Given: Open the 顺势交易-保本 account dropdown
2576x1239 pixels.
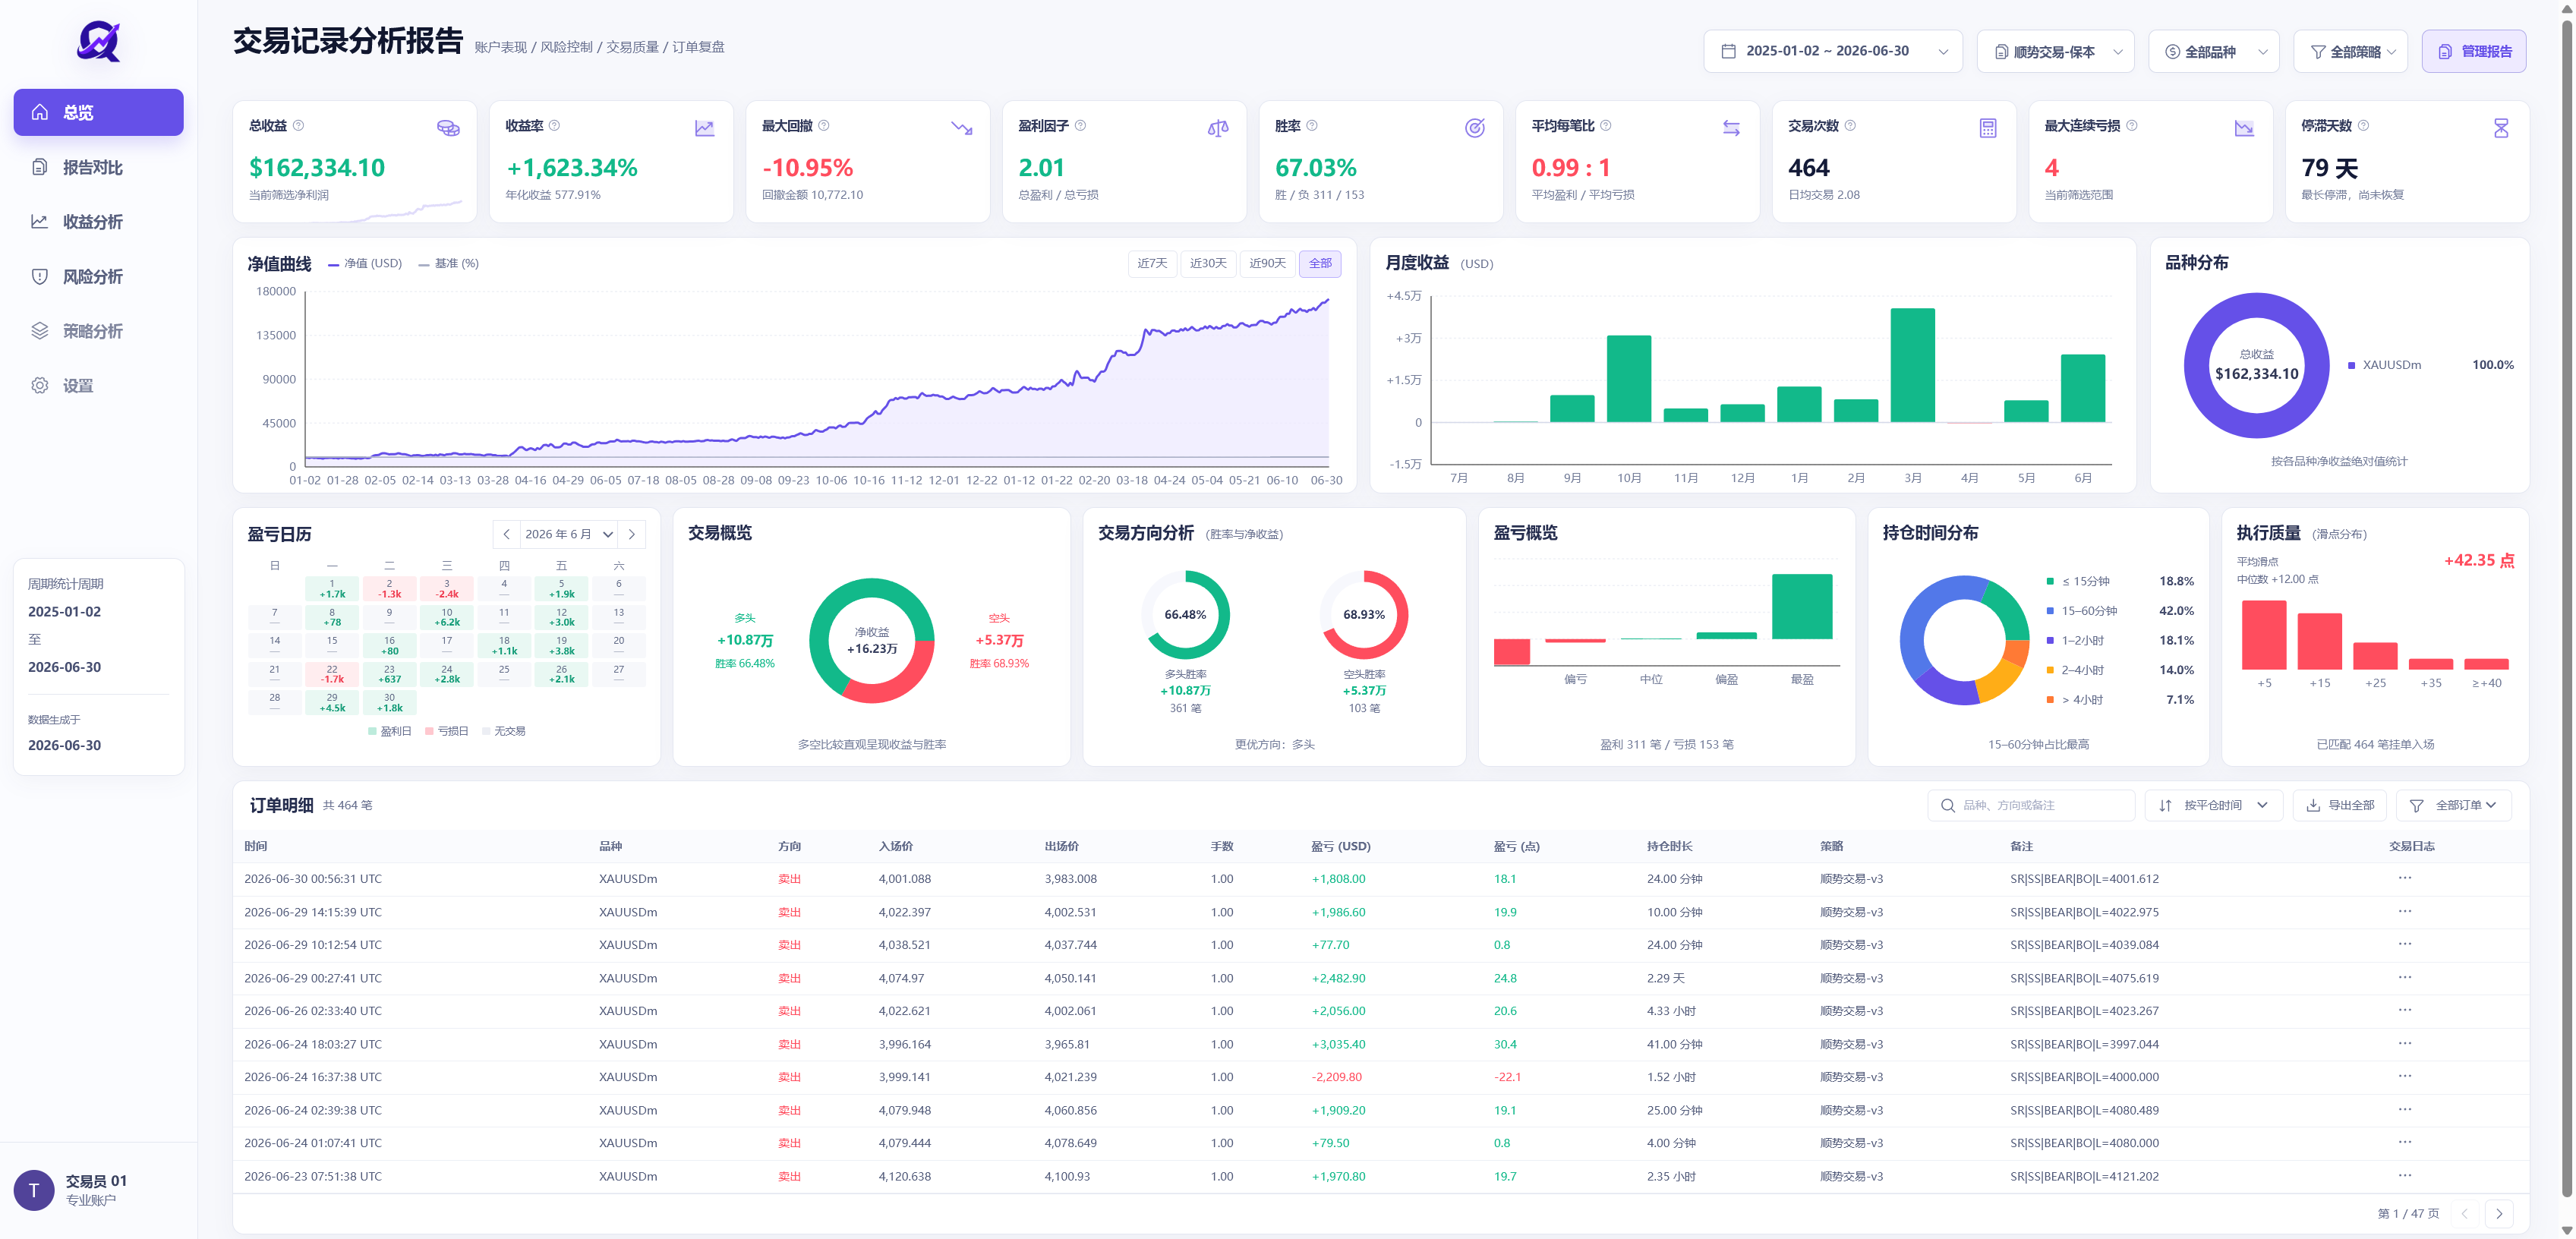Looking at the screenshot, I should tap(2055, 51).
